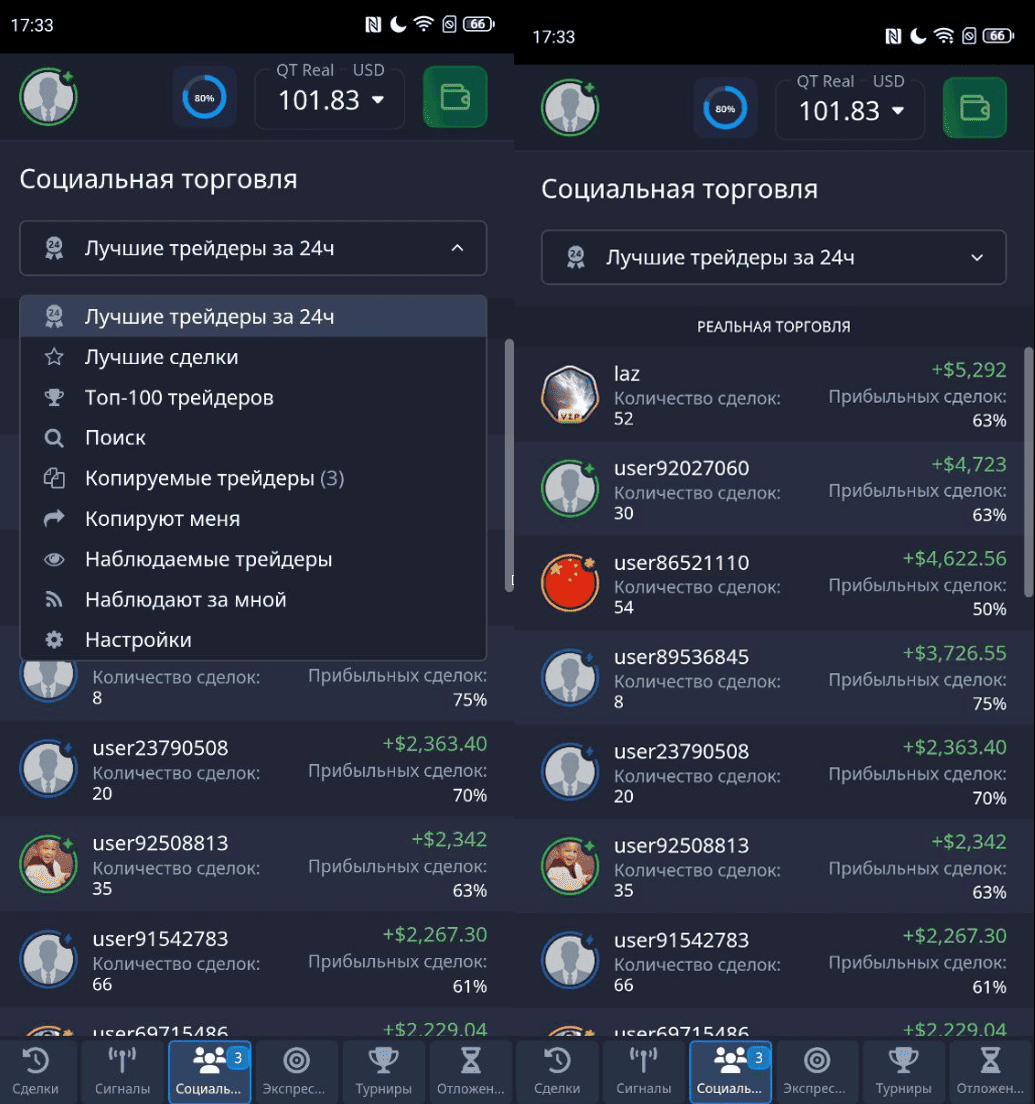Viewport: 1035px width, 1104px height.
Task: Switch to 'Сделки' tab in right screen
Action: [x=557, y=1072]
